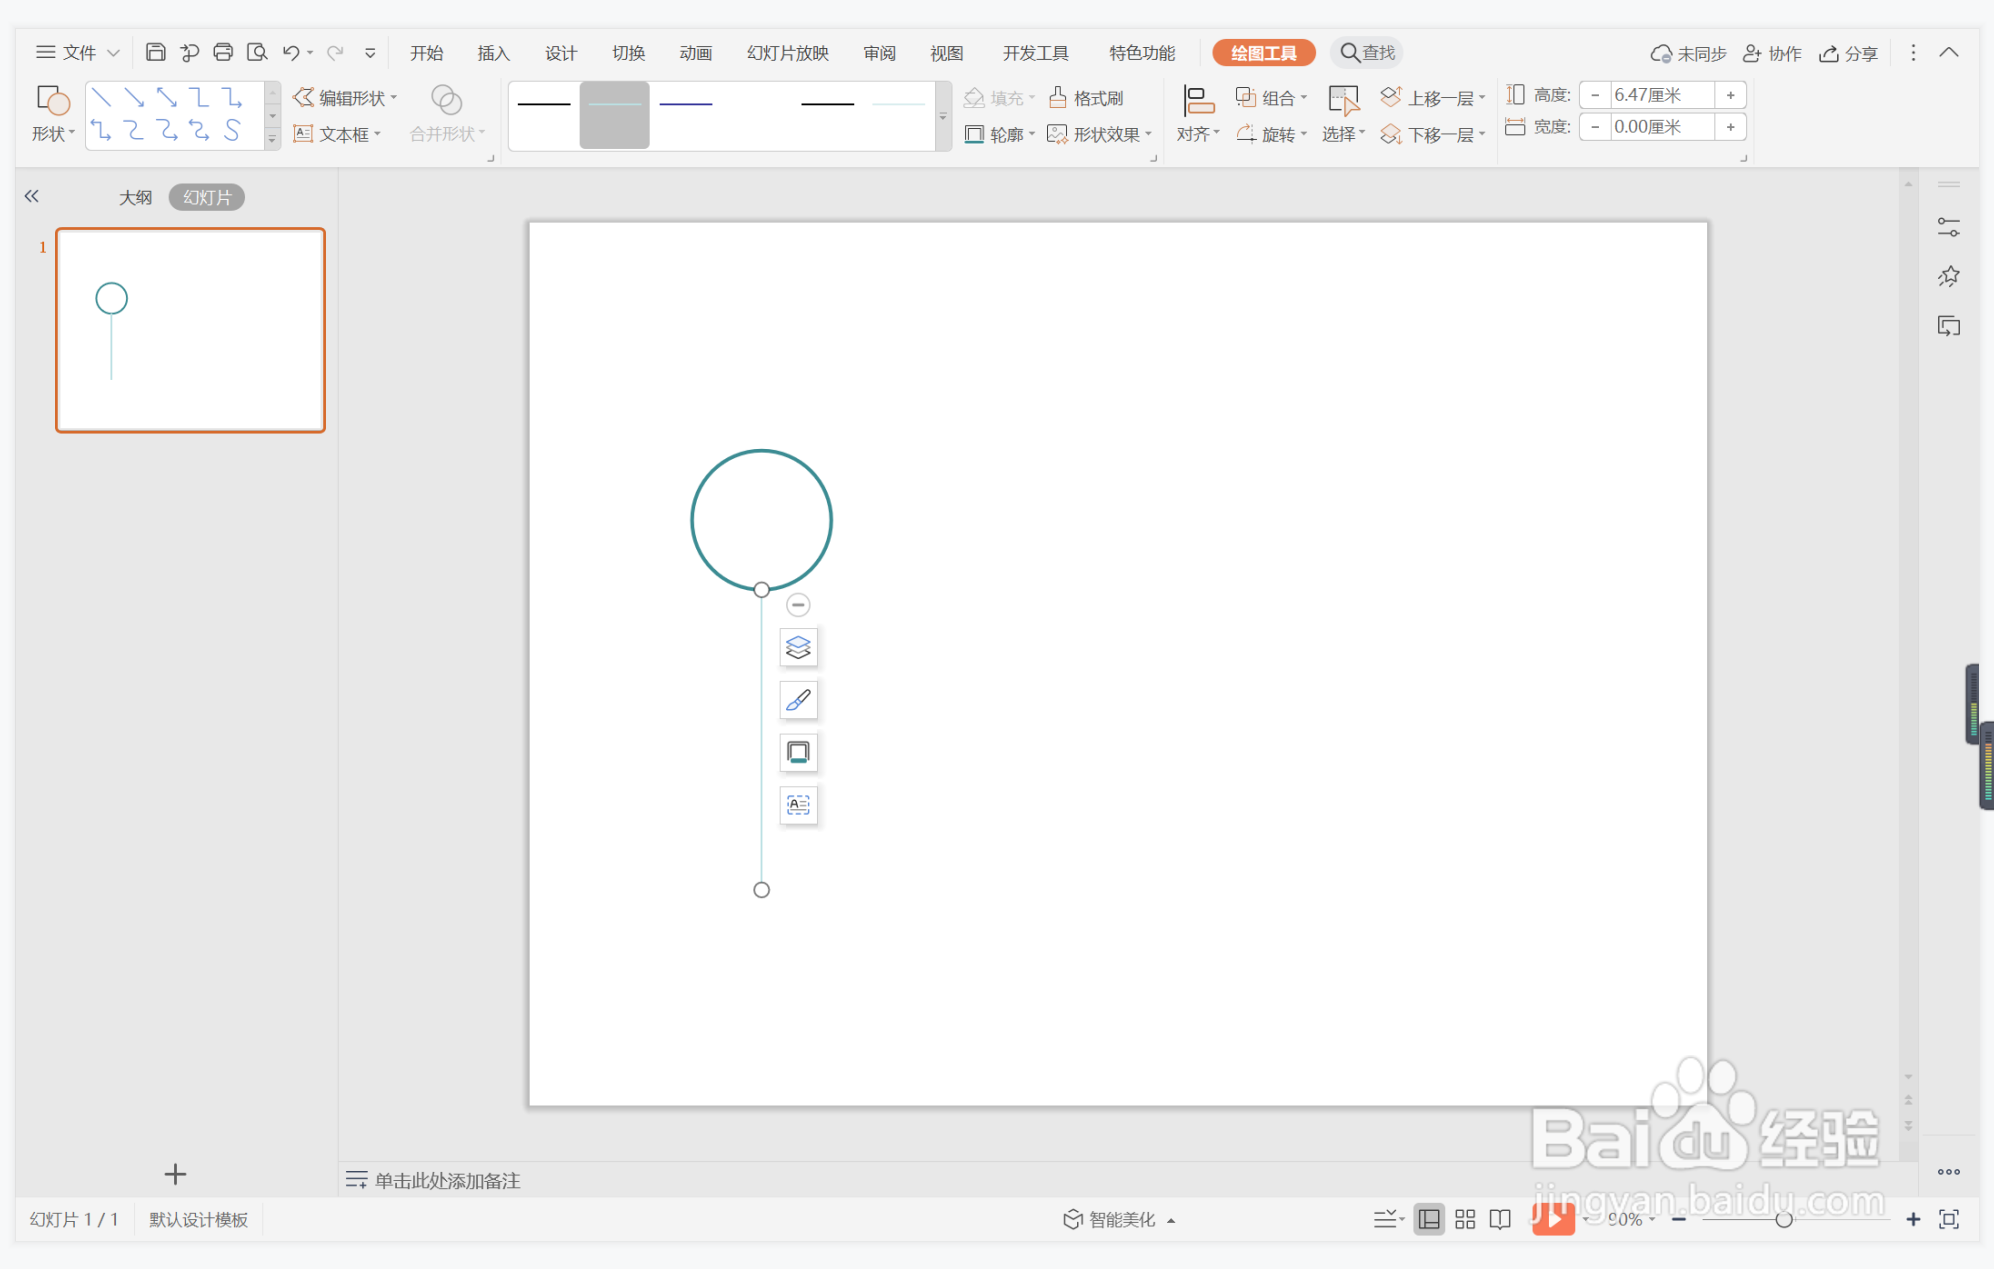Click the print icon in toolbar
The width and height of the screenshot is (1994, 1269).
pyautogui.click(x=223, y=52)
